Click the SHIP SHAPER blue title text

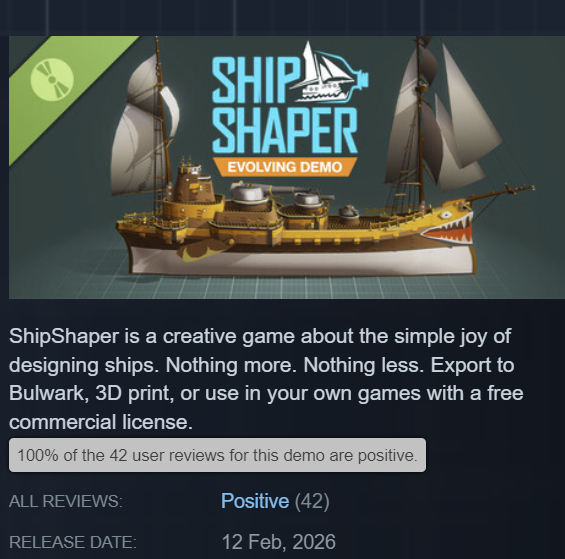coord(285,105)
